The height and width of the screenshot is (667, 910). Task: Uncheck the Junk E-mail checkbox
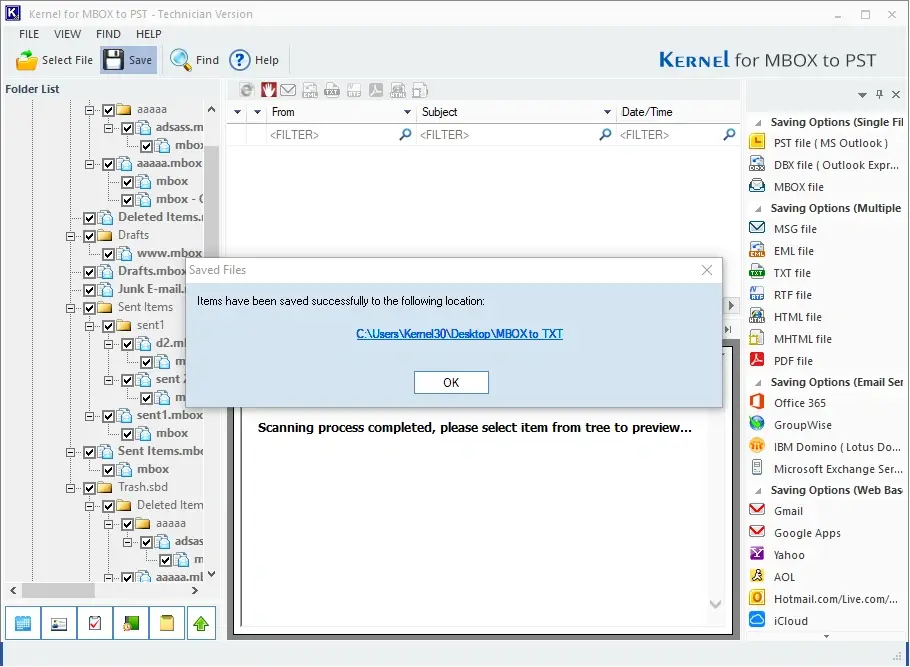(x=89, y=290)
